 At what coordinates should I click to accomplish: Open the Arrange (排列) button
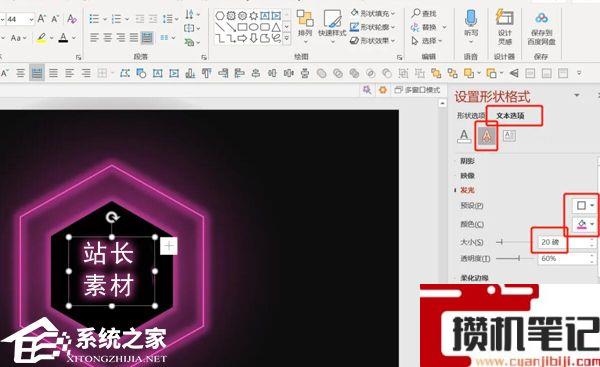click(305, 25)
